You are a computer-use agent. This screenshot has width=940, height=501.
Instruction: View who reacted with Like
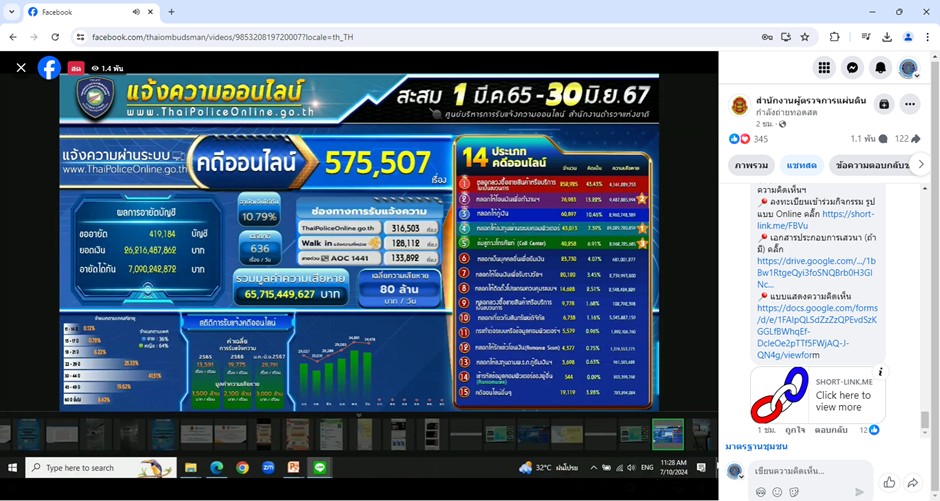click(x=734, y=139)
